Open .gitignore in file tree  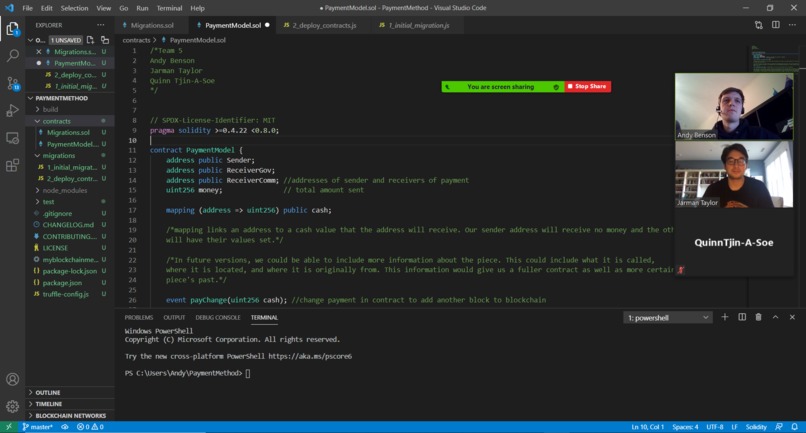pyautogui.click(x=70, y=213)
